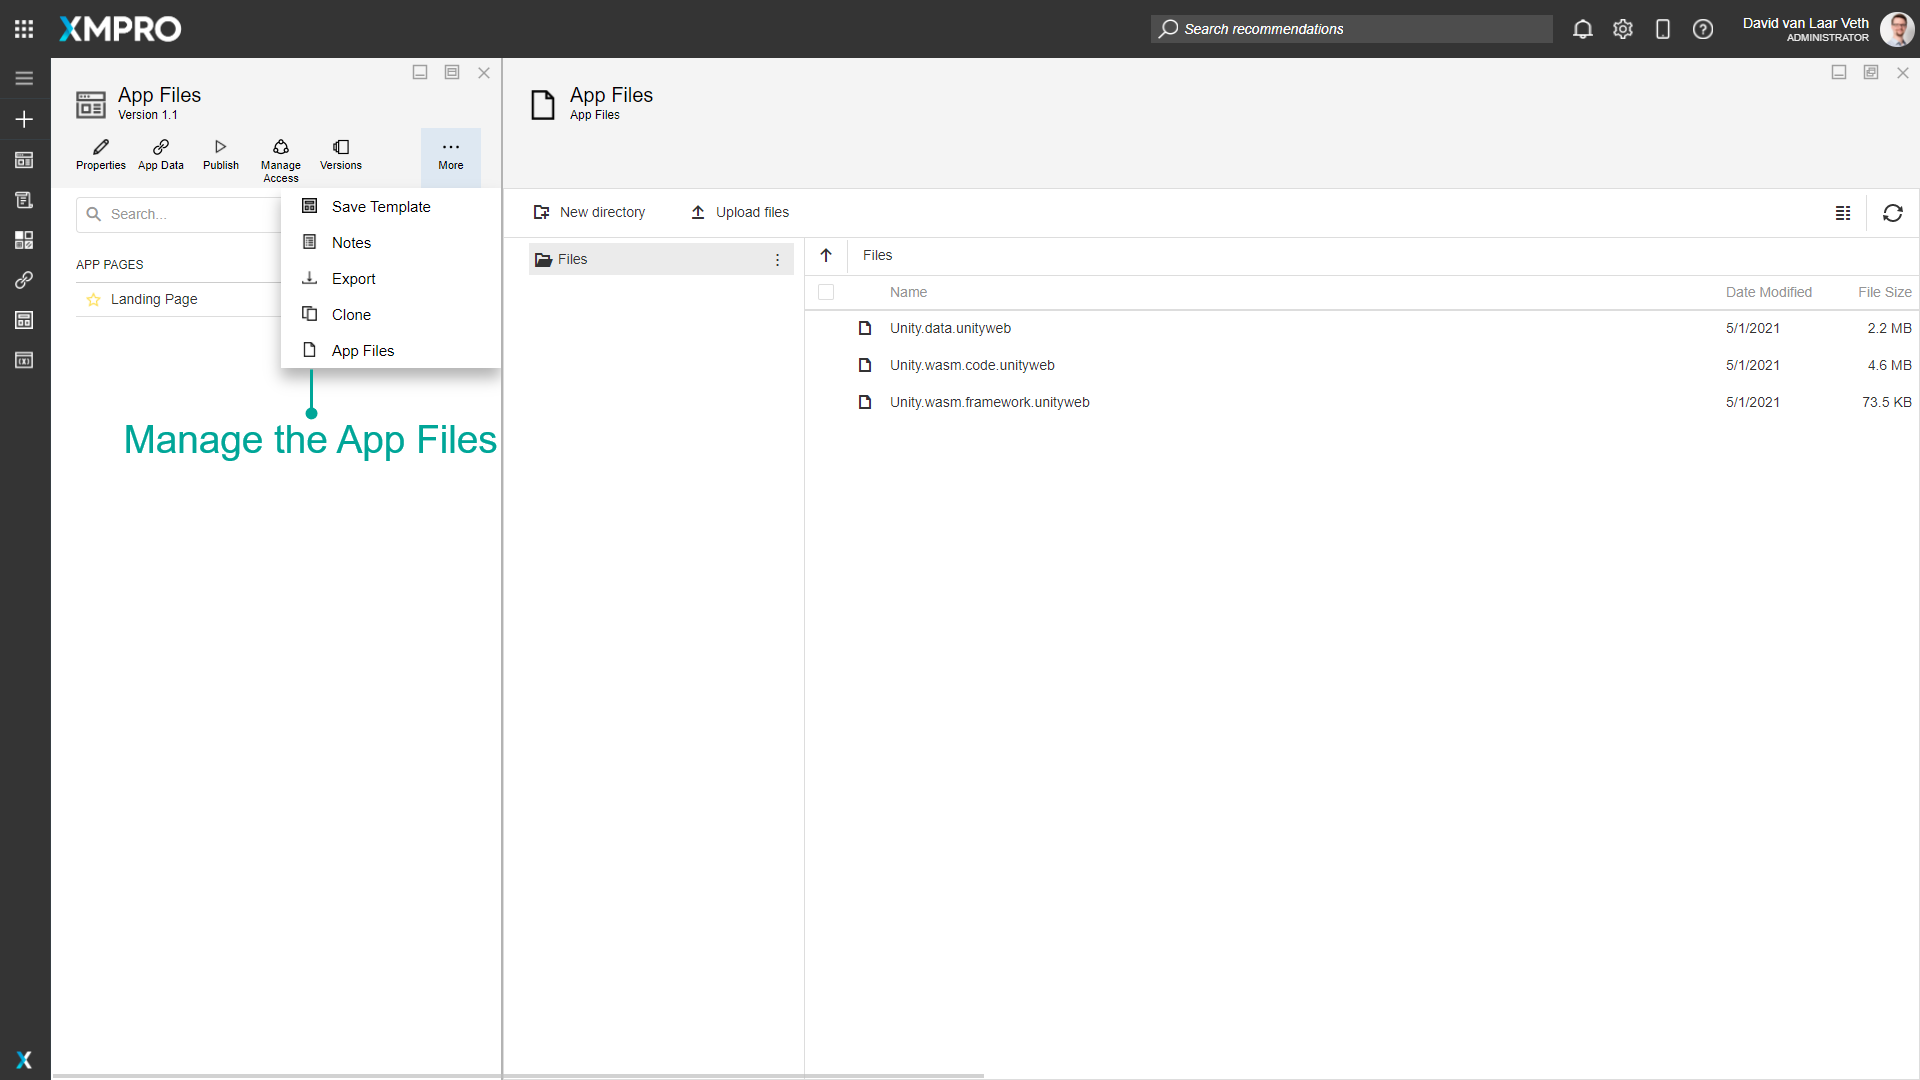Refresh the file list
1920x1080 pixels.
click(x=1893, y=213)
